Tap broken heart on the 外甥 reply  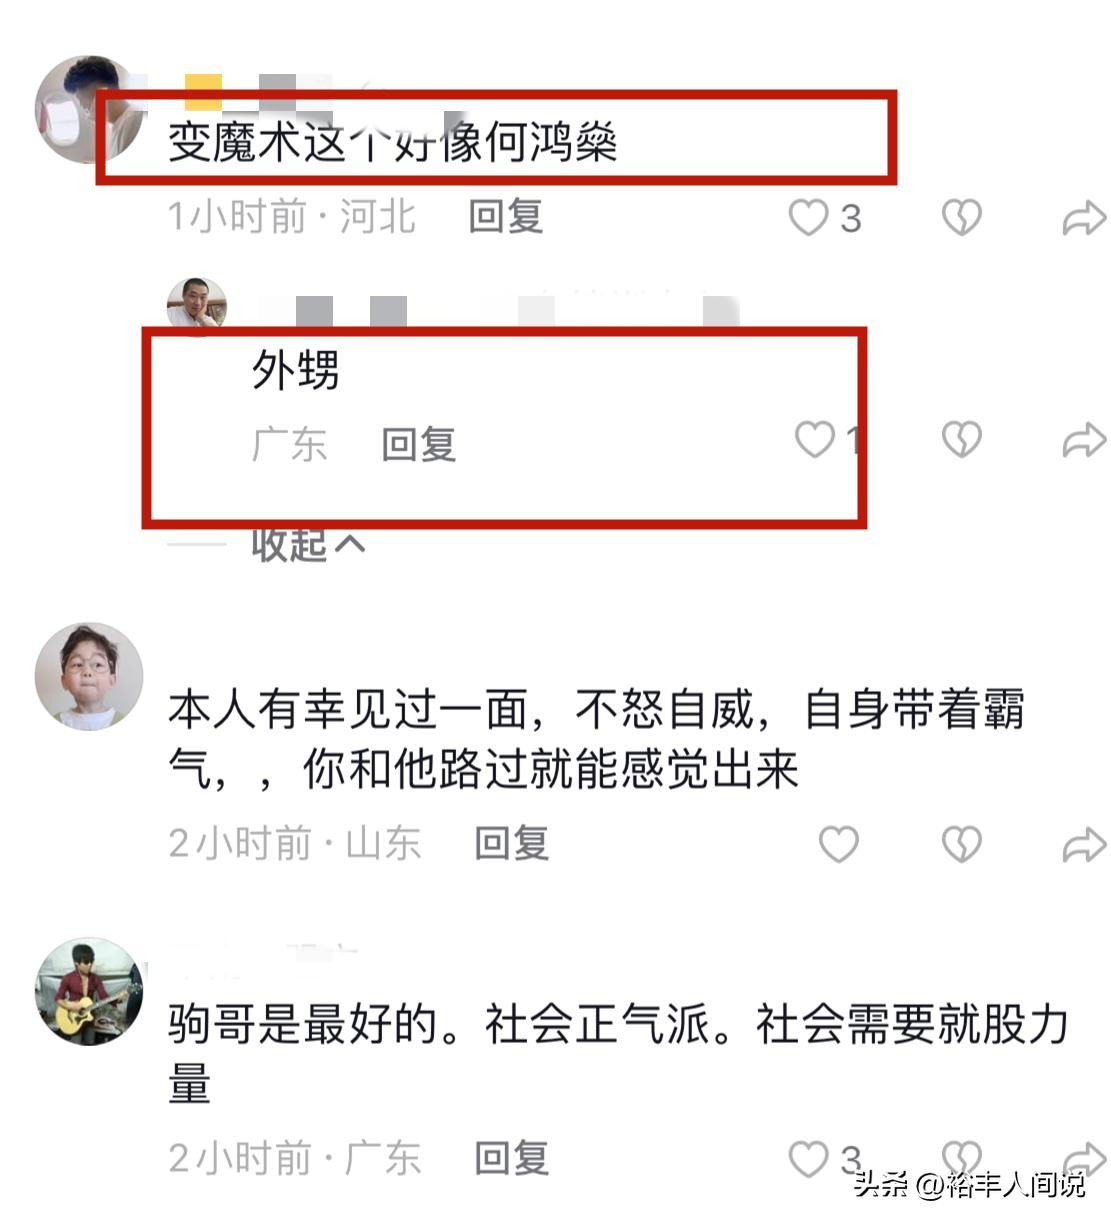[x=962, y=439]
